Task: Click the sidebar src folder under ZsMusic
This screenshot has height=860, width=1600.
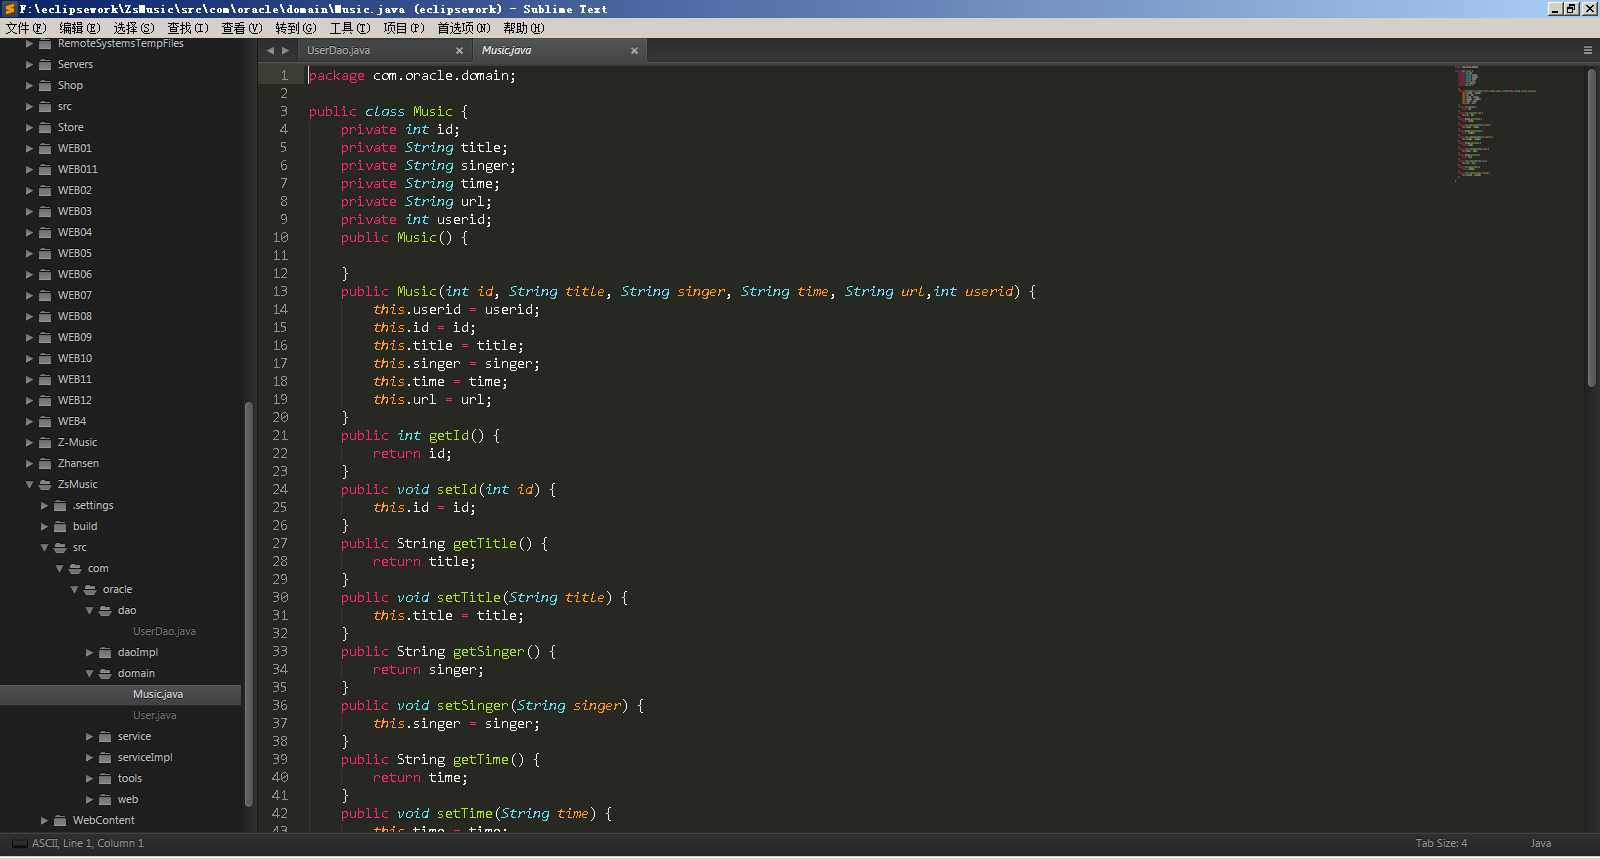Action: [x=80, y=547]
